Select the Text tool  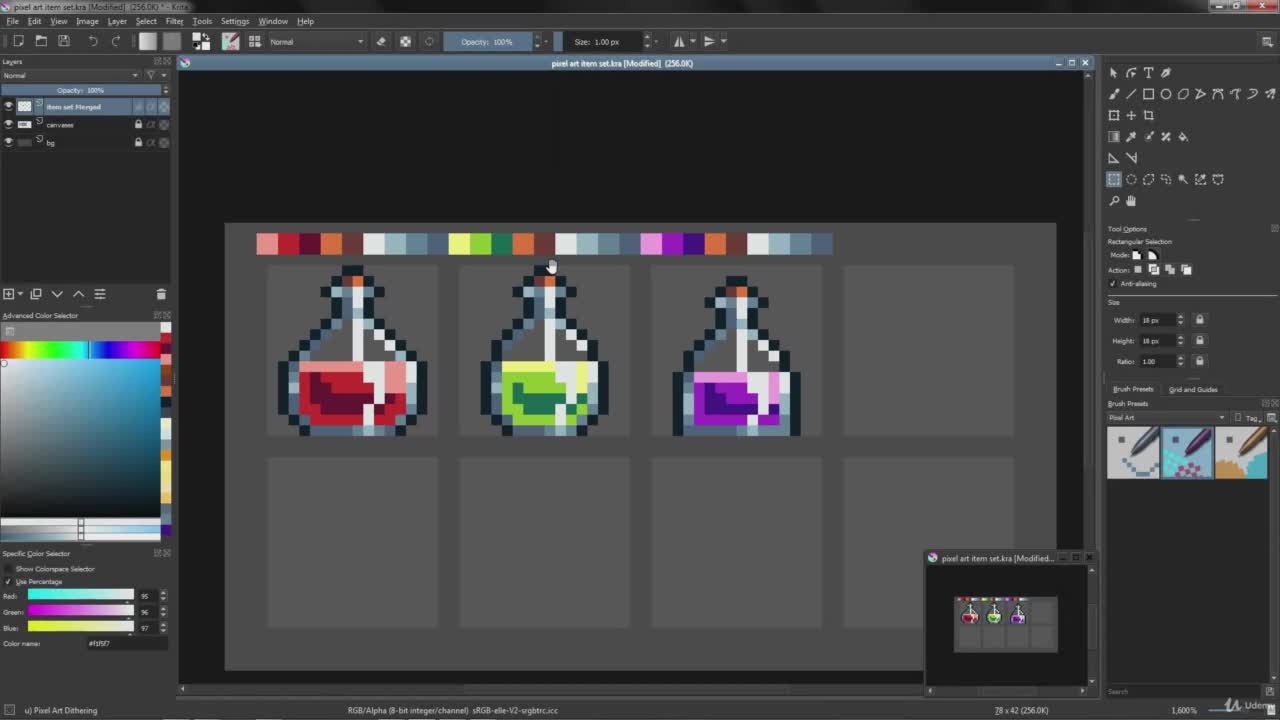click(1148, 73)
